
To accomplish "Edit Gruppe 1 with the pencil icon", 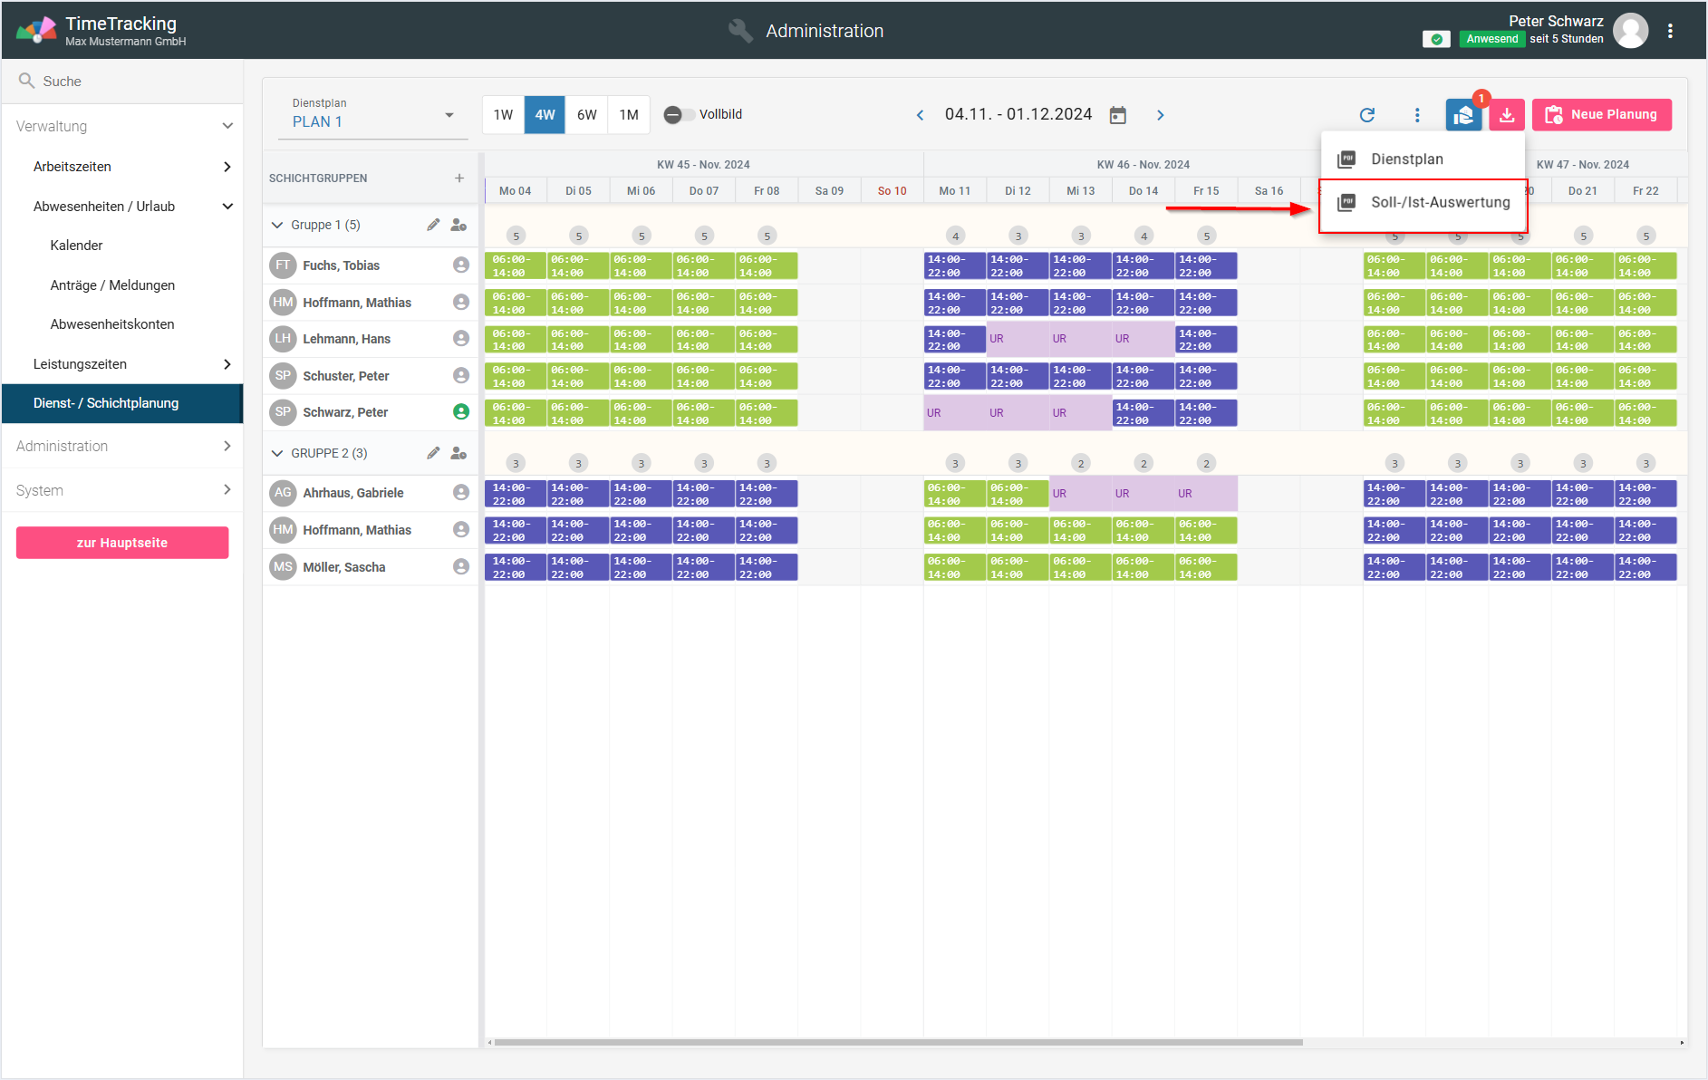I will click(x=433, y=225).
